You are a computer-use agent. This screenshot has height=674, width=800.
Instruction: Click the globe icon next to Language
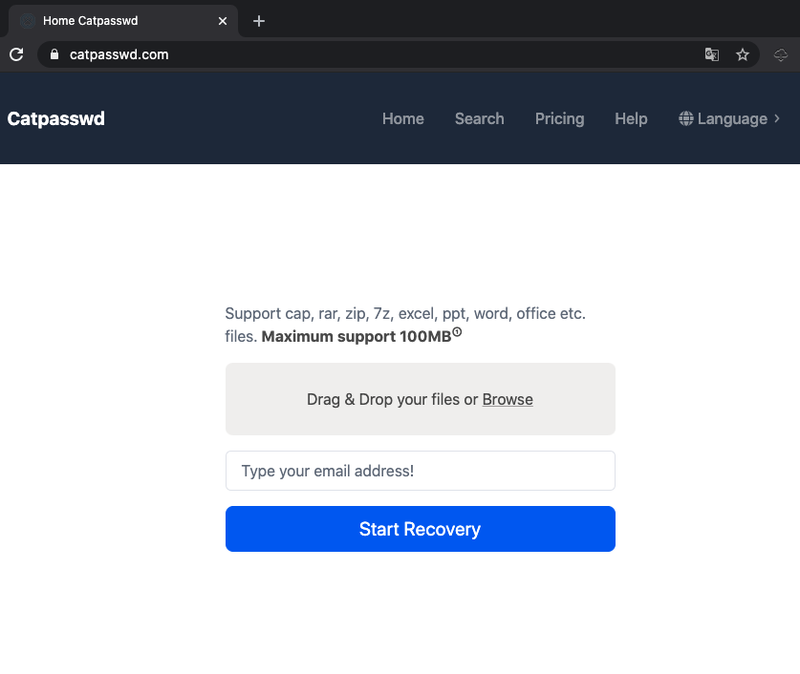686,119
